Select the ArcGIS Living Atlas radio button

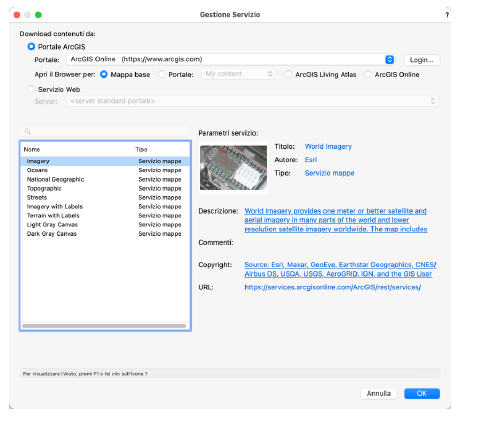click(x=288, y=74)
